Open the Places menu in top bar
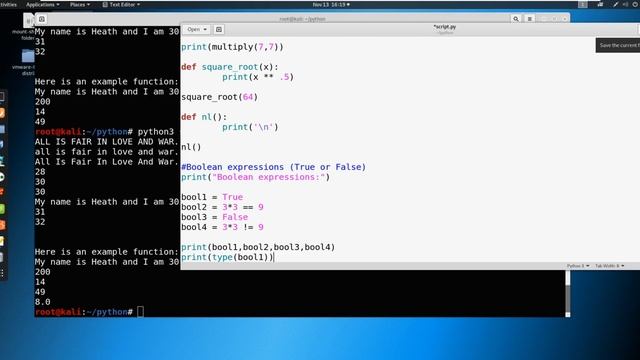The image size is (640, 360). point(80,4)
